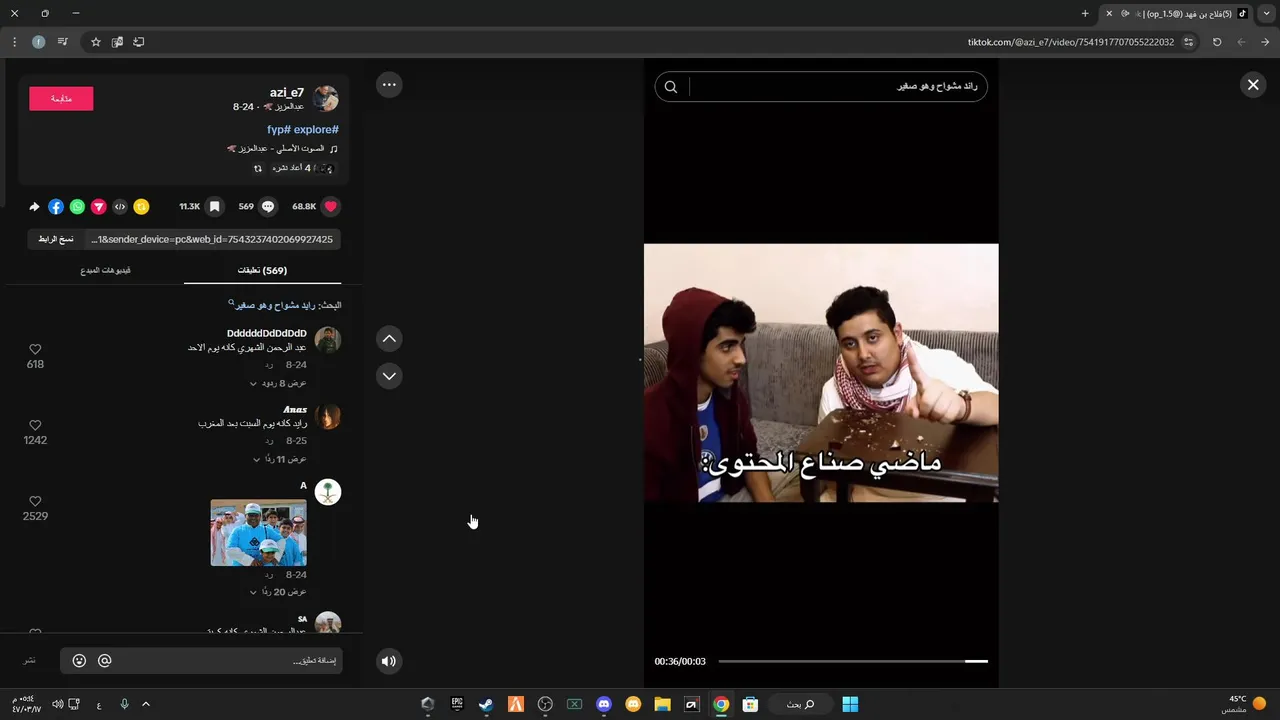Bookmark this page with the star icon
The height and width of the screenshot is (720, 1280).
coord(96,42)
